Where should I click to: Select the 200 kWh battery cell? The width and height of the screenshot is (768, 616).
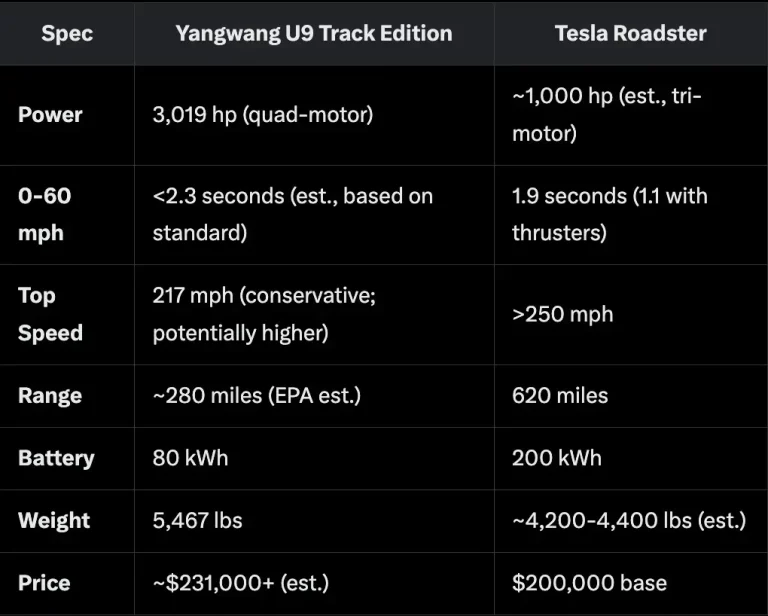pyautogui.click(x=557, y=458)
